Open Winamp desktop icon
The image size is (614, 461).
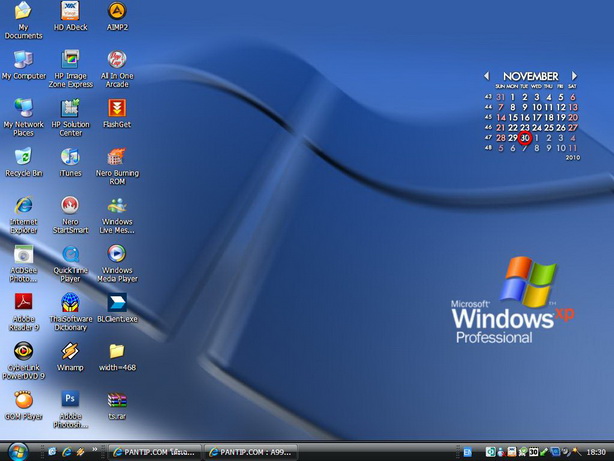pos(70,351)
